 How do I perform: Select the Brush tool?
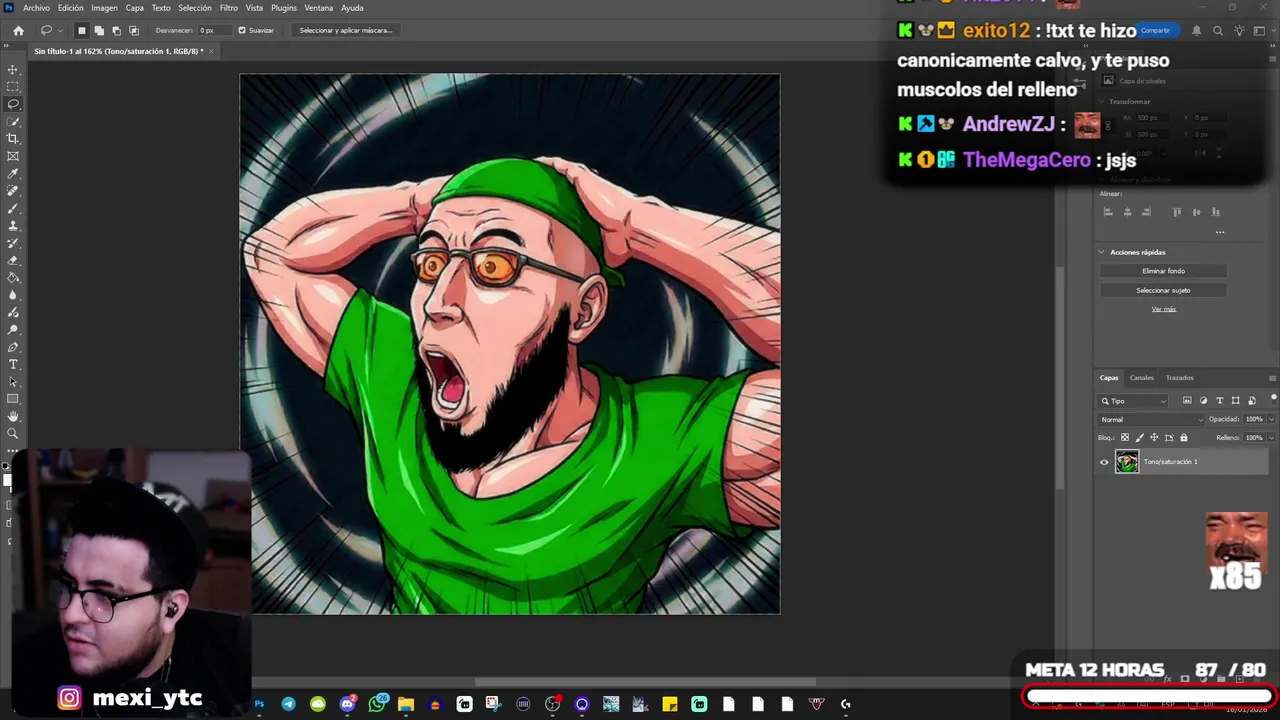click(x=13, y=208)
